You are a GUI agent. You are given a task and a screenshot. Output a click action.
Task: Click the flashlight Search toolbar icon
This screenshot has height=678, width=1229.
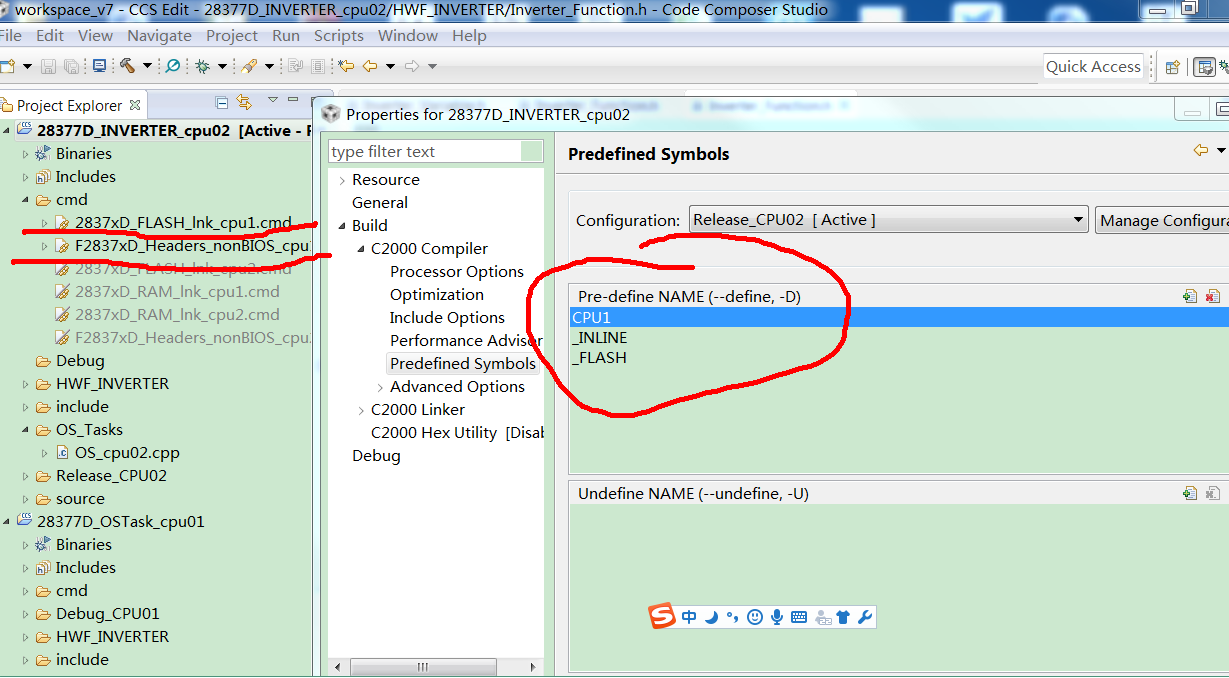(250, 66)
